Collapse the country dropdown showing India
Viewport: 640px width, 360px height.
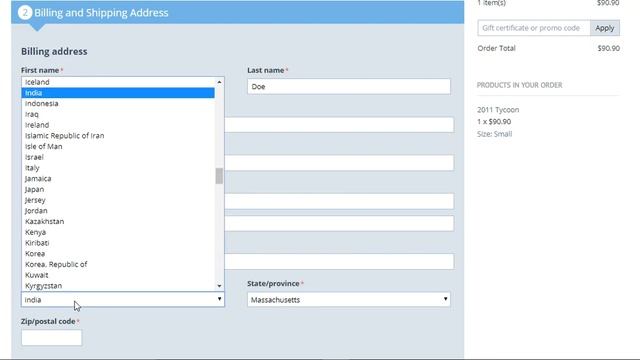122,300
